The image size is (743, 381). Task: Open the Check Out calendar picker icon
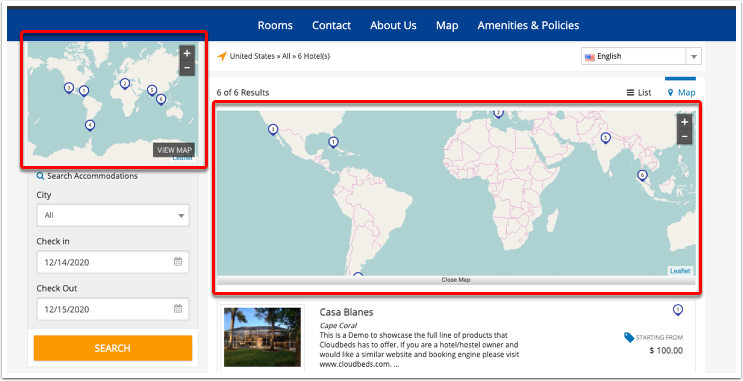(178, 309)
